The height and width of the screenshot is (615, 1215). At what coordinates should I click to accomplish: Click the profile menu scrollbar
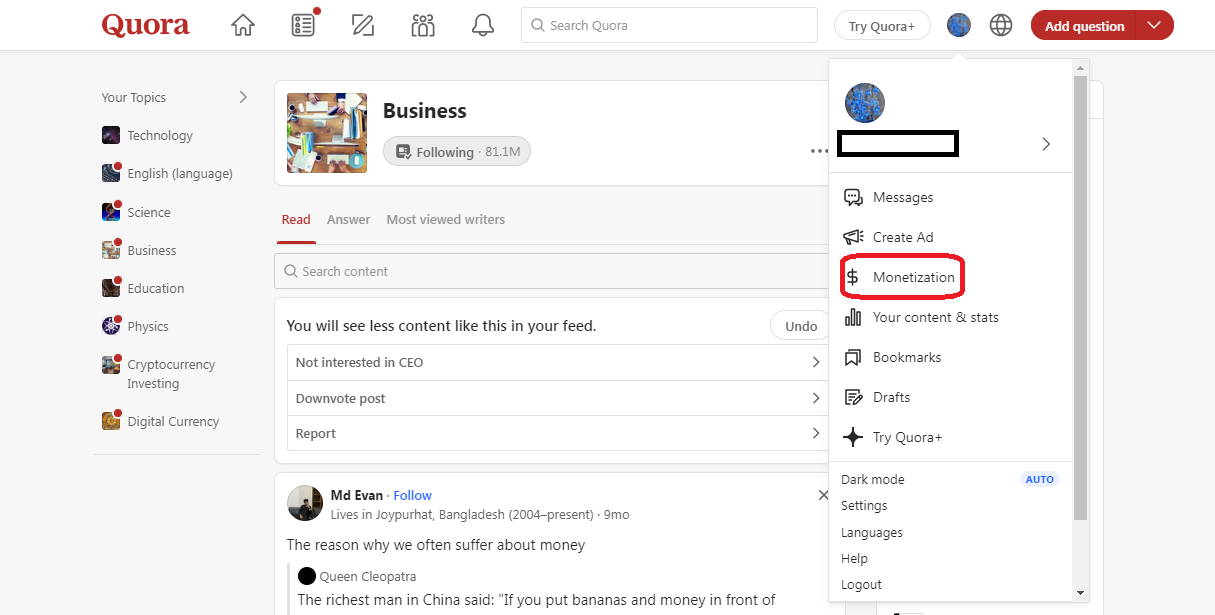click(1080, 300)
